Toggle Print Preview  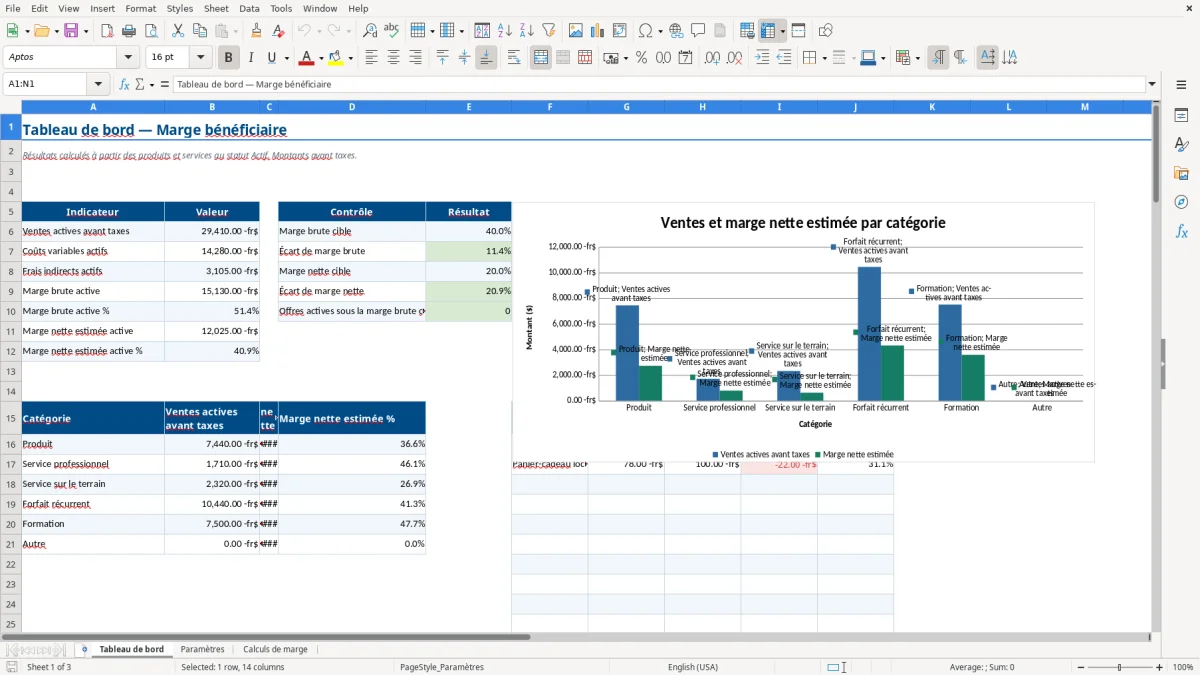point(151,31)
